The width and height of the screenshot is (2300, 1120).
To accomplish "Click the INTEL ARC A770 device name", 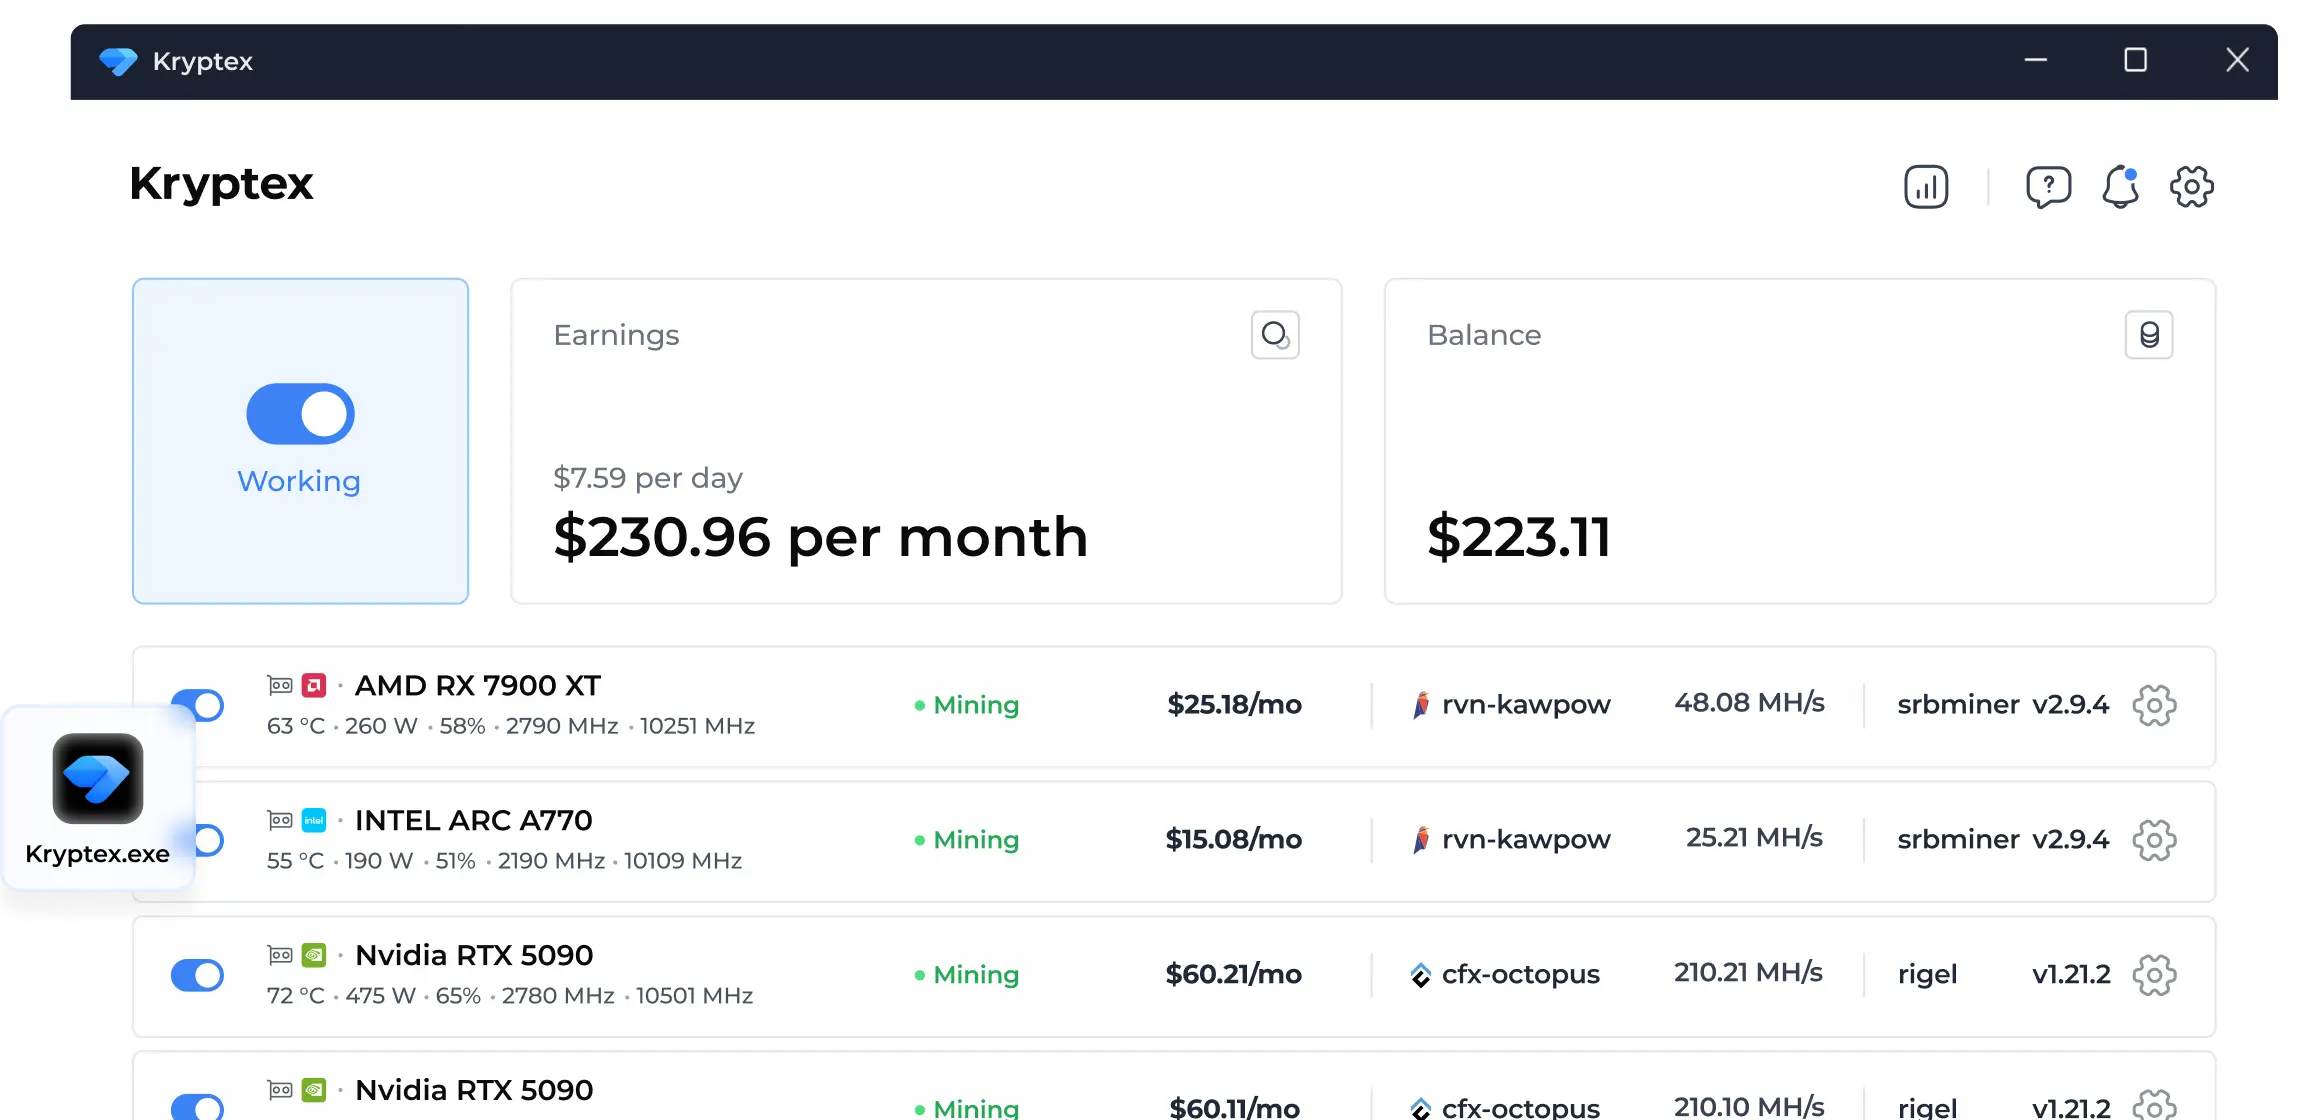I will pos(474,820).
